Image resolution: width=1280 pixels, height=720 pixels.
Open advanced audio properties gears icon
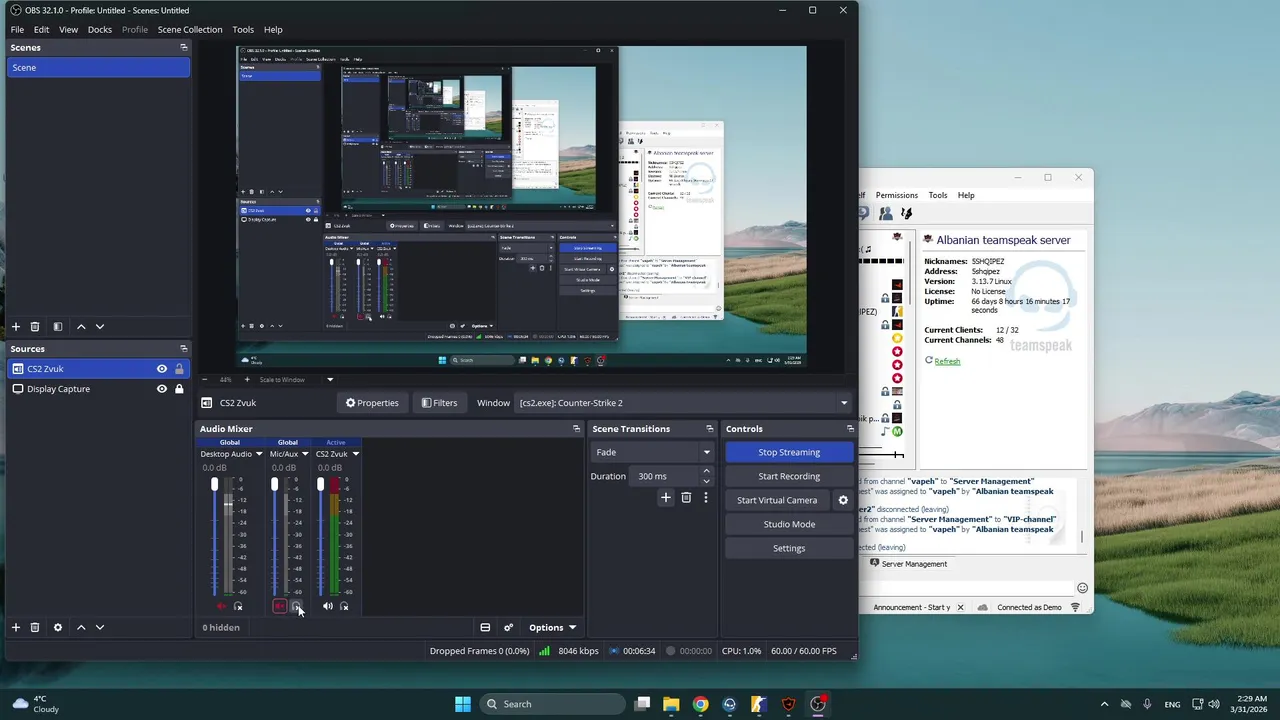[508, 627]
